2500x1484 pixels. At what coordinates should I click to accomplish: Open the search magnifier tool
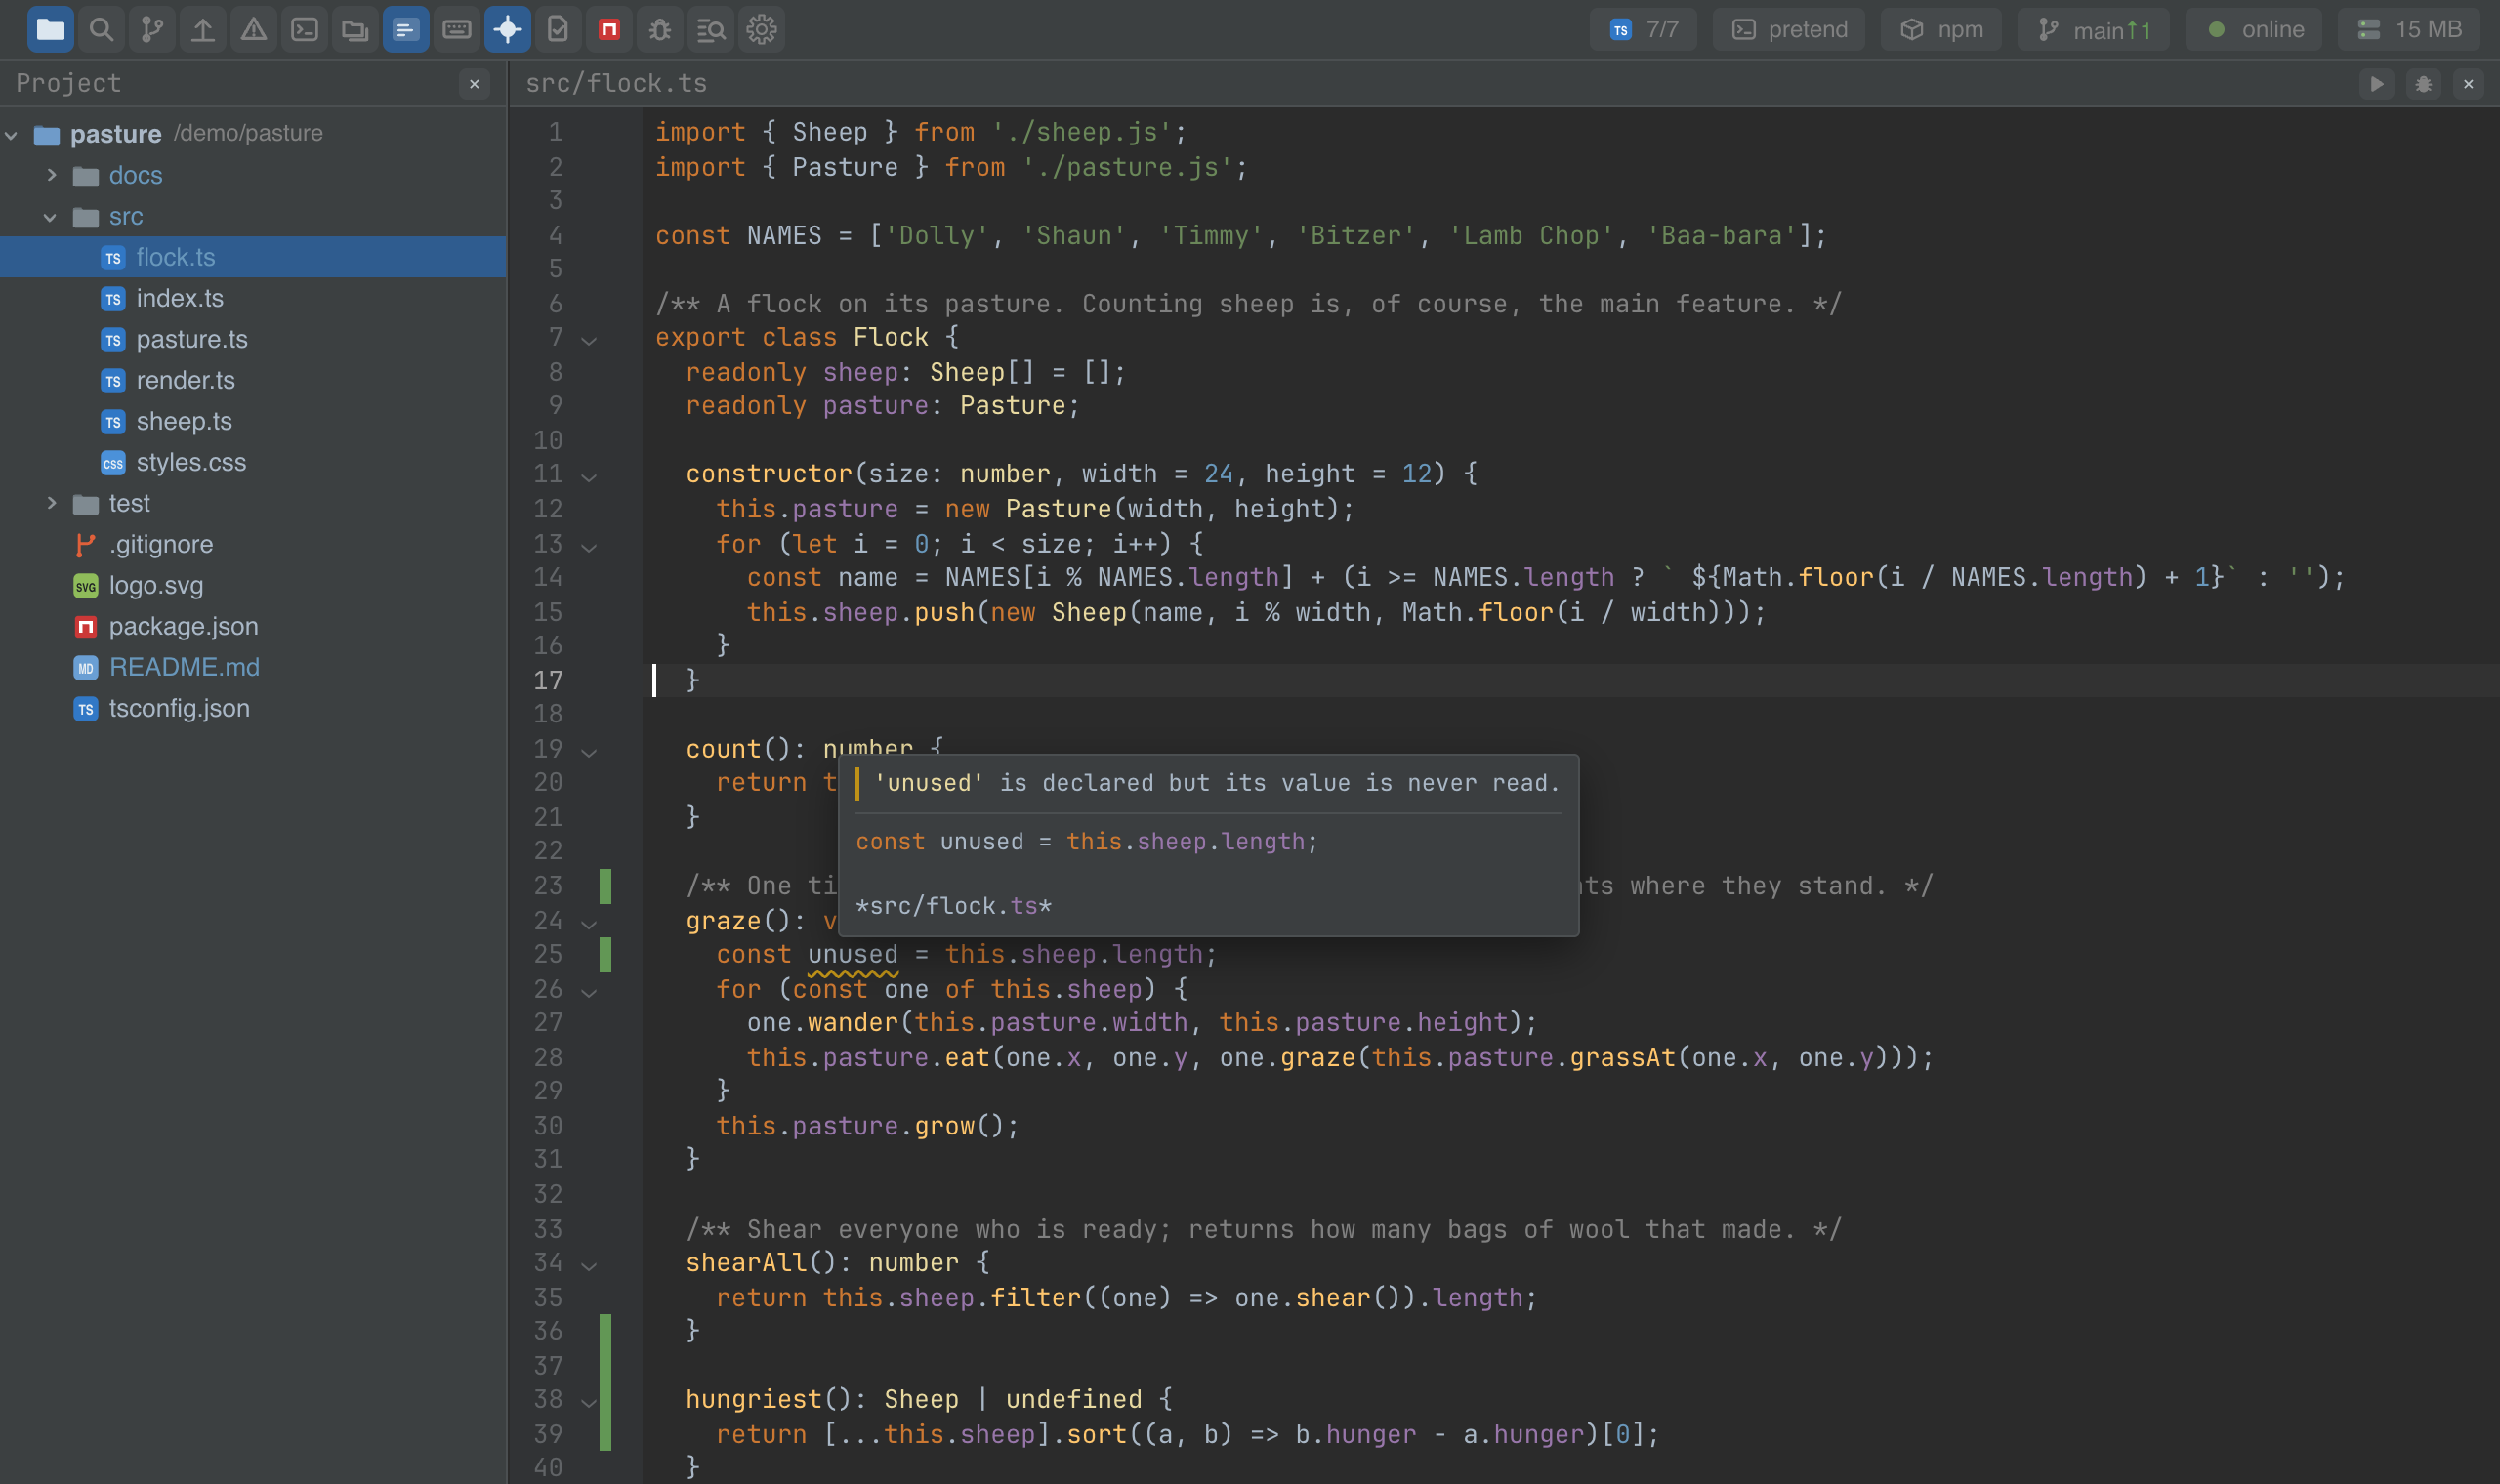(101, 29)
